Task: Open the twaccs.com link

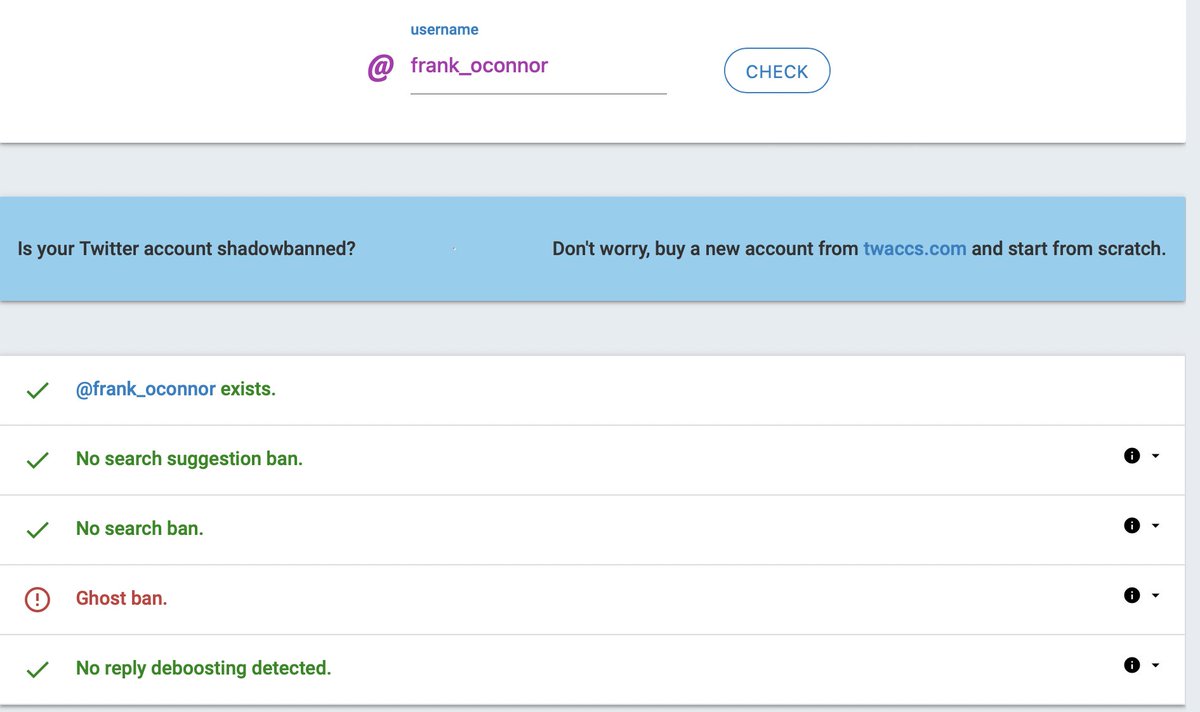Action: pyautogui.click(x=915, y=248)
